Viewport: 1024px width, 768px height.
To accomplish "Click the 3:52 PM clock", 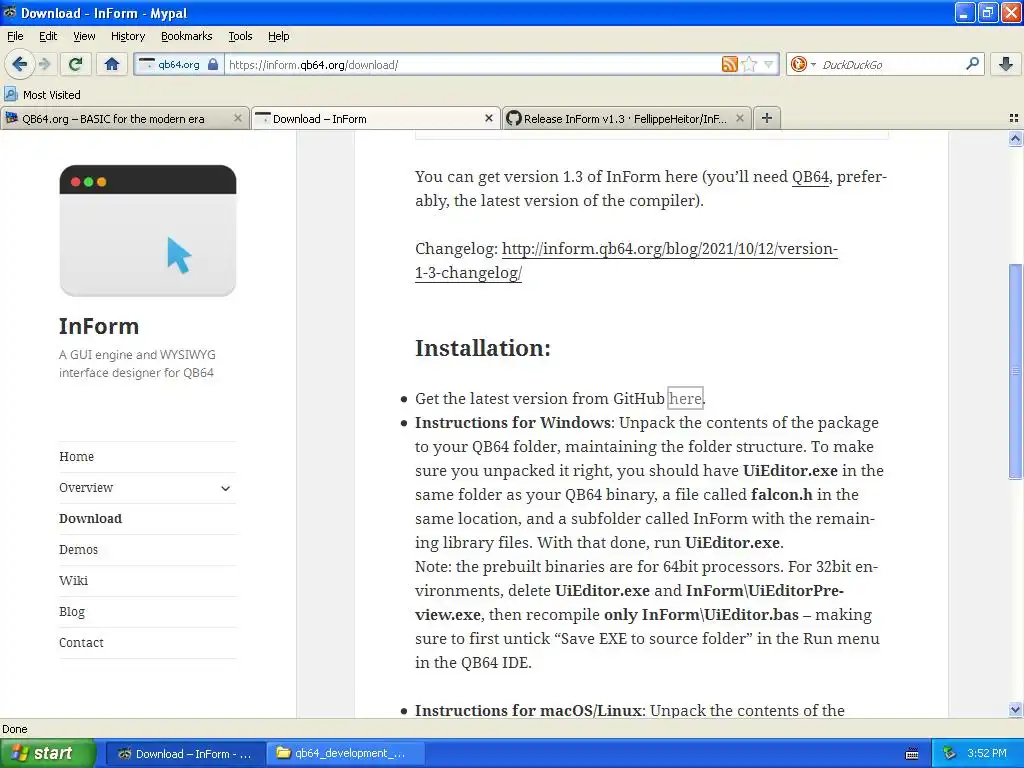I will [987, 754].
